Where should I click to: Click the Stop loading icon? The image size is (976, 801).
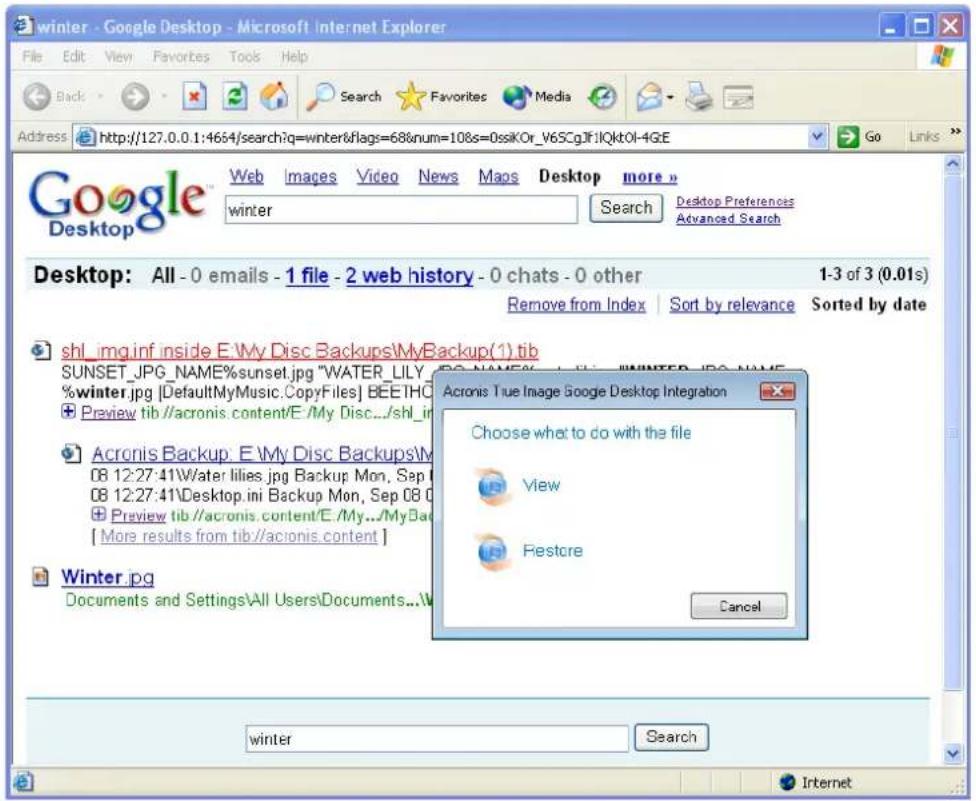pos(194,96)
